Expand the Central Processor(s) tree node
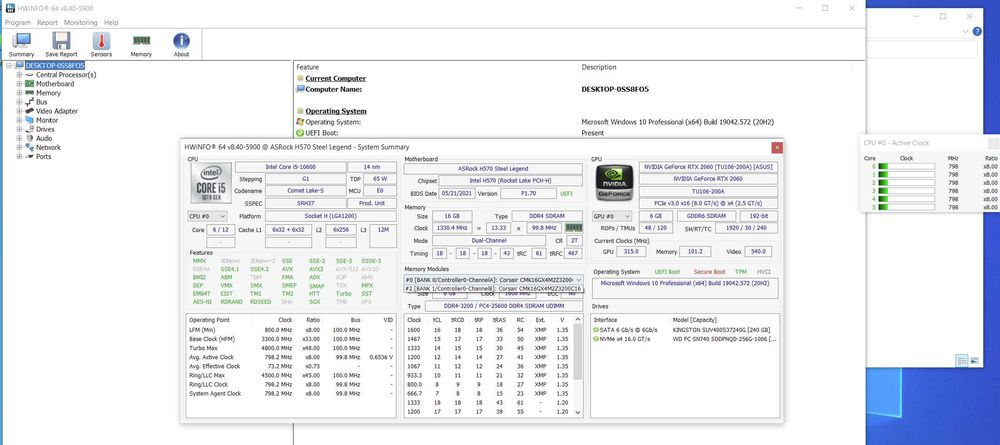This screenshot has width=1000, height=445. (x=19, y=75)
